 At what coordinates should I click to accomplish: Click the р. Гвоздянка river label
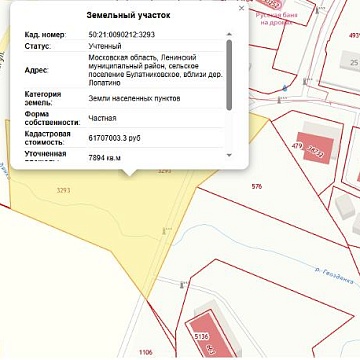[334, 276]
